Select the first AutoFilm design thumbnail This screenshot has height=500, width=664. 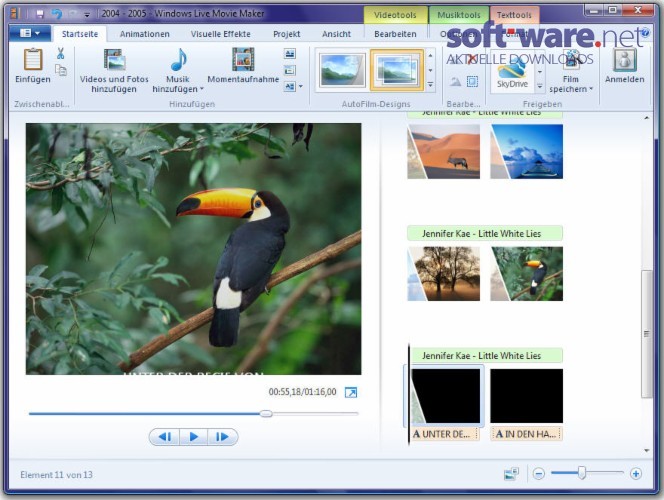click(x=342, y=70)
